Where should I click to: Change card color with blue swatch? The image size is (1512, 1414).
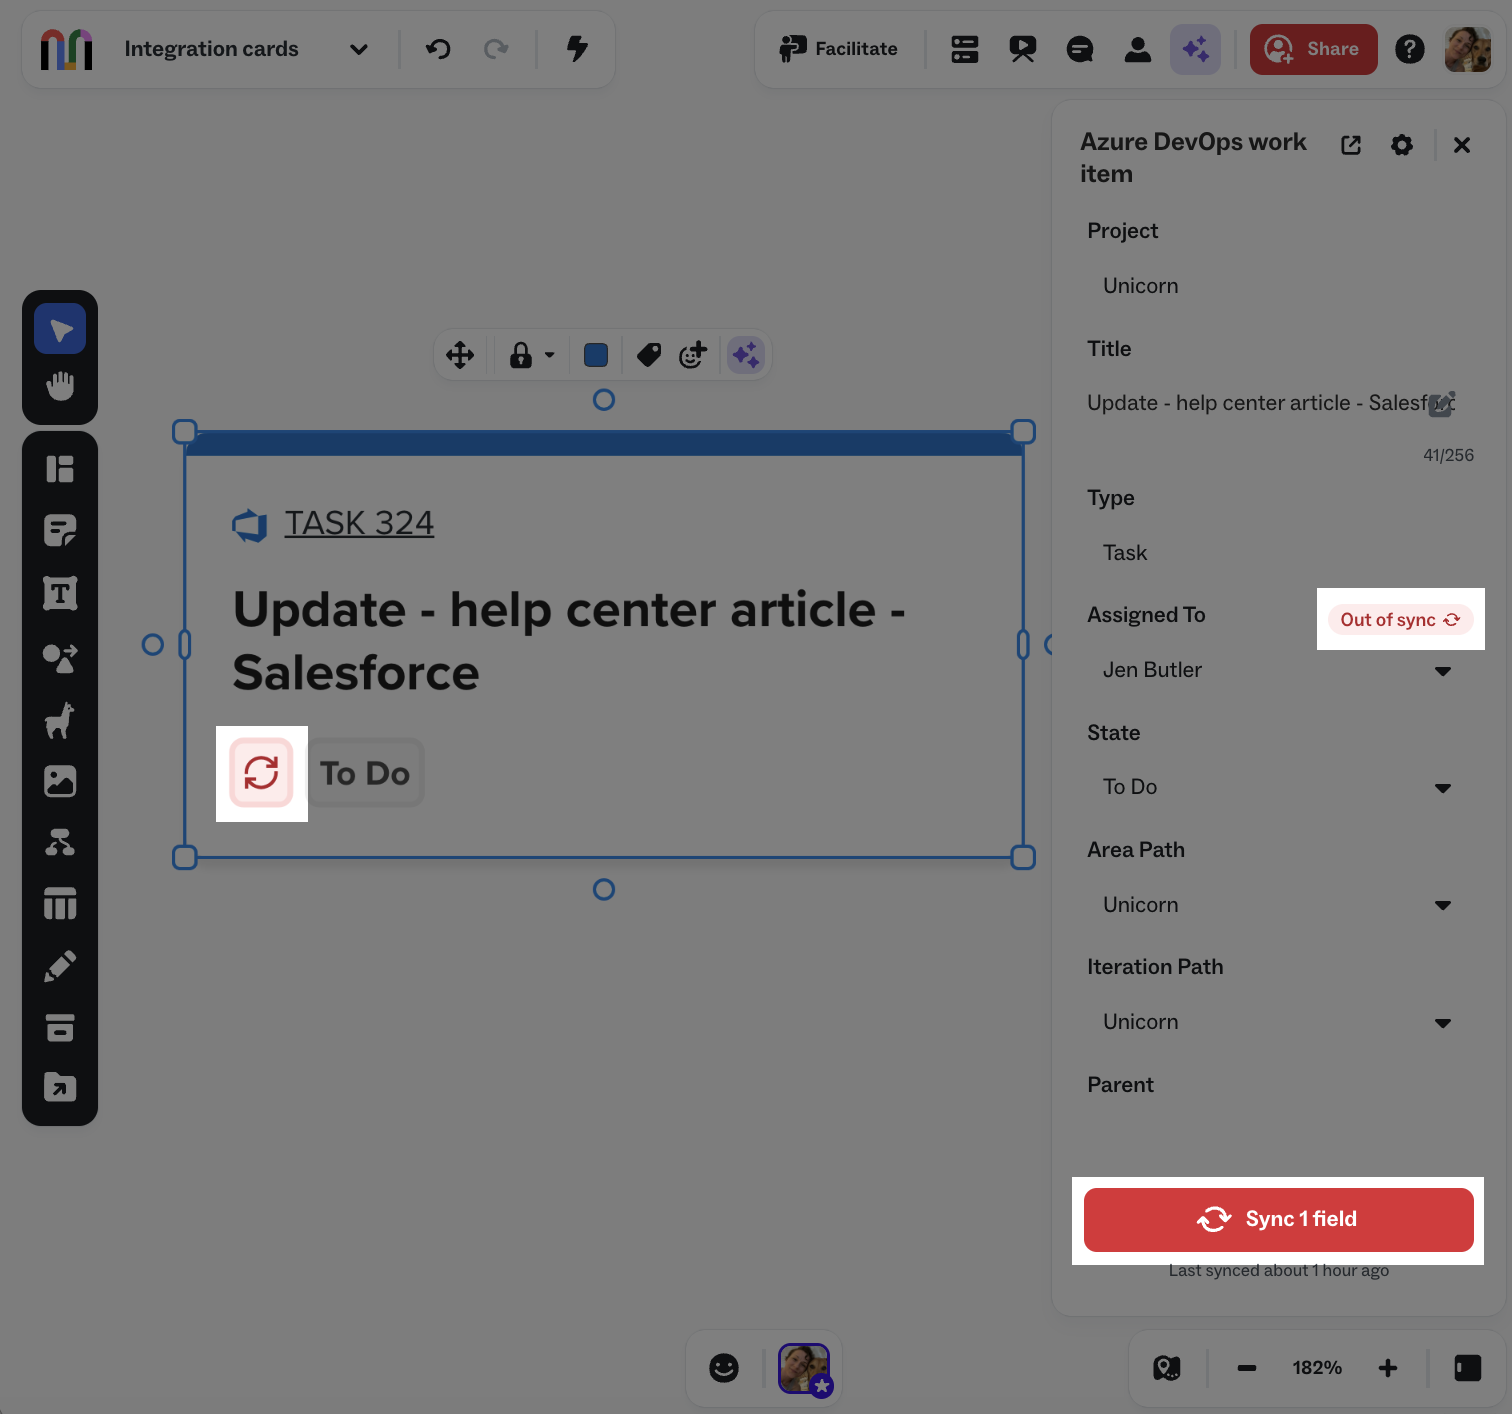(x=596, y=355)
